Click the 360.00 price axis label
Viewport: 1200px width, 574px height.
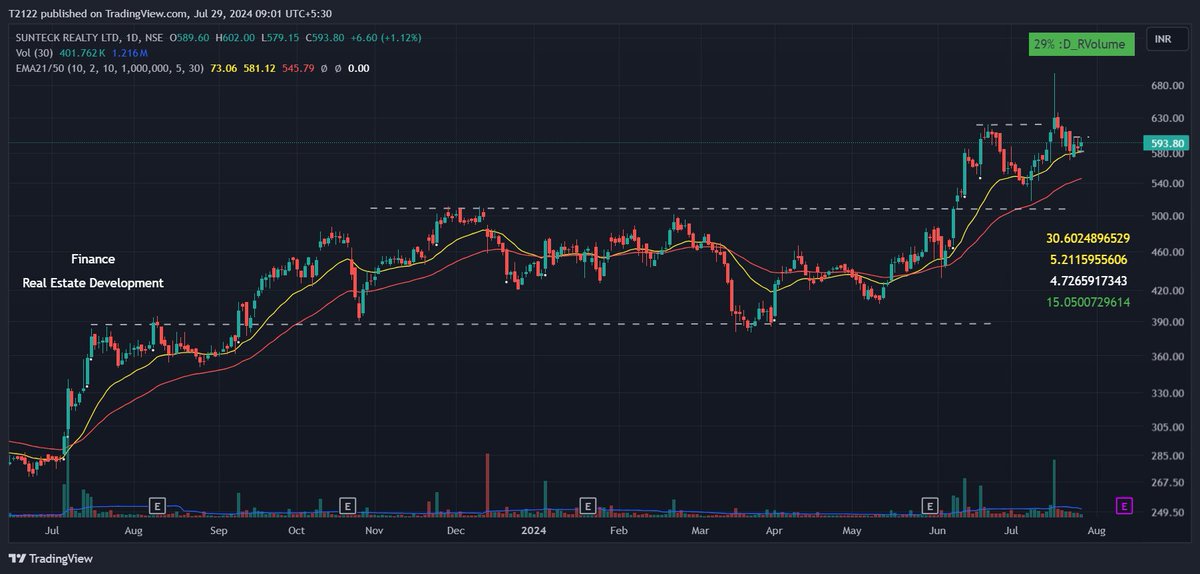1167,357
